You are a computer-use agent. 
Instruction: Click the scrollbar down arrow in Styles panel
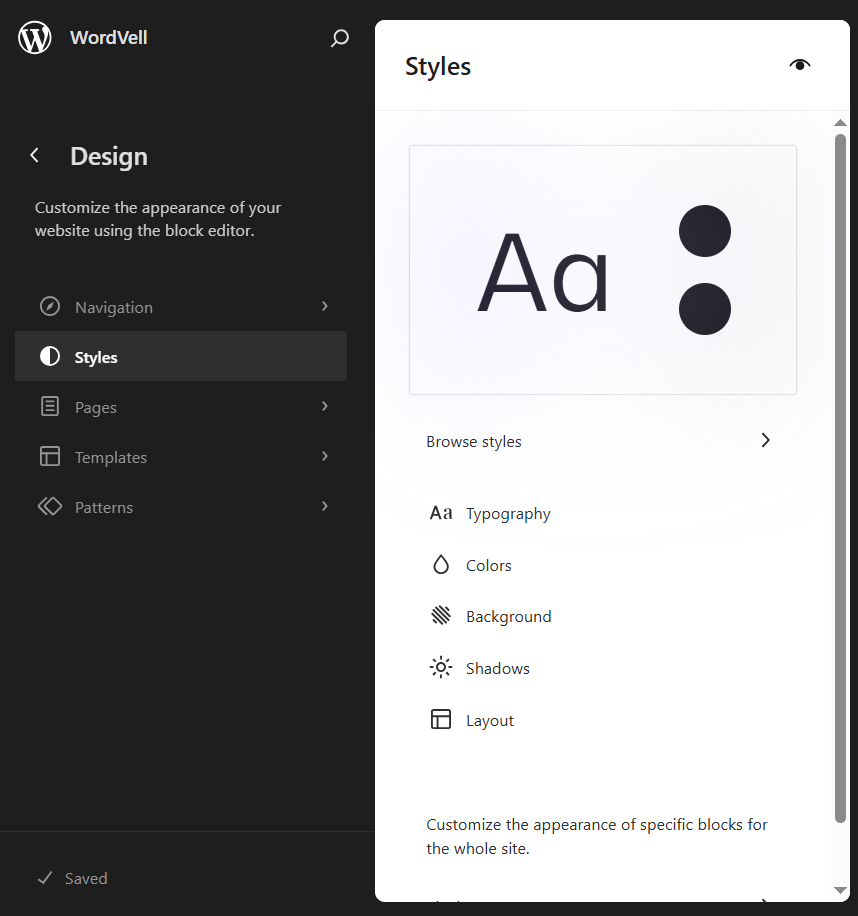pos(840,890)
